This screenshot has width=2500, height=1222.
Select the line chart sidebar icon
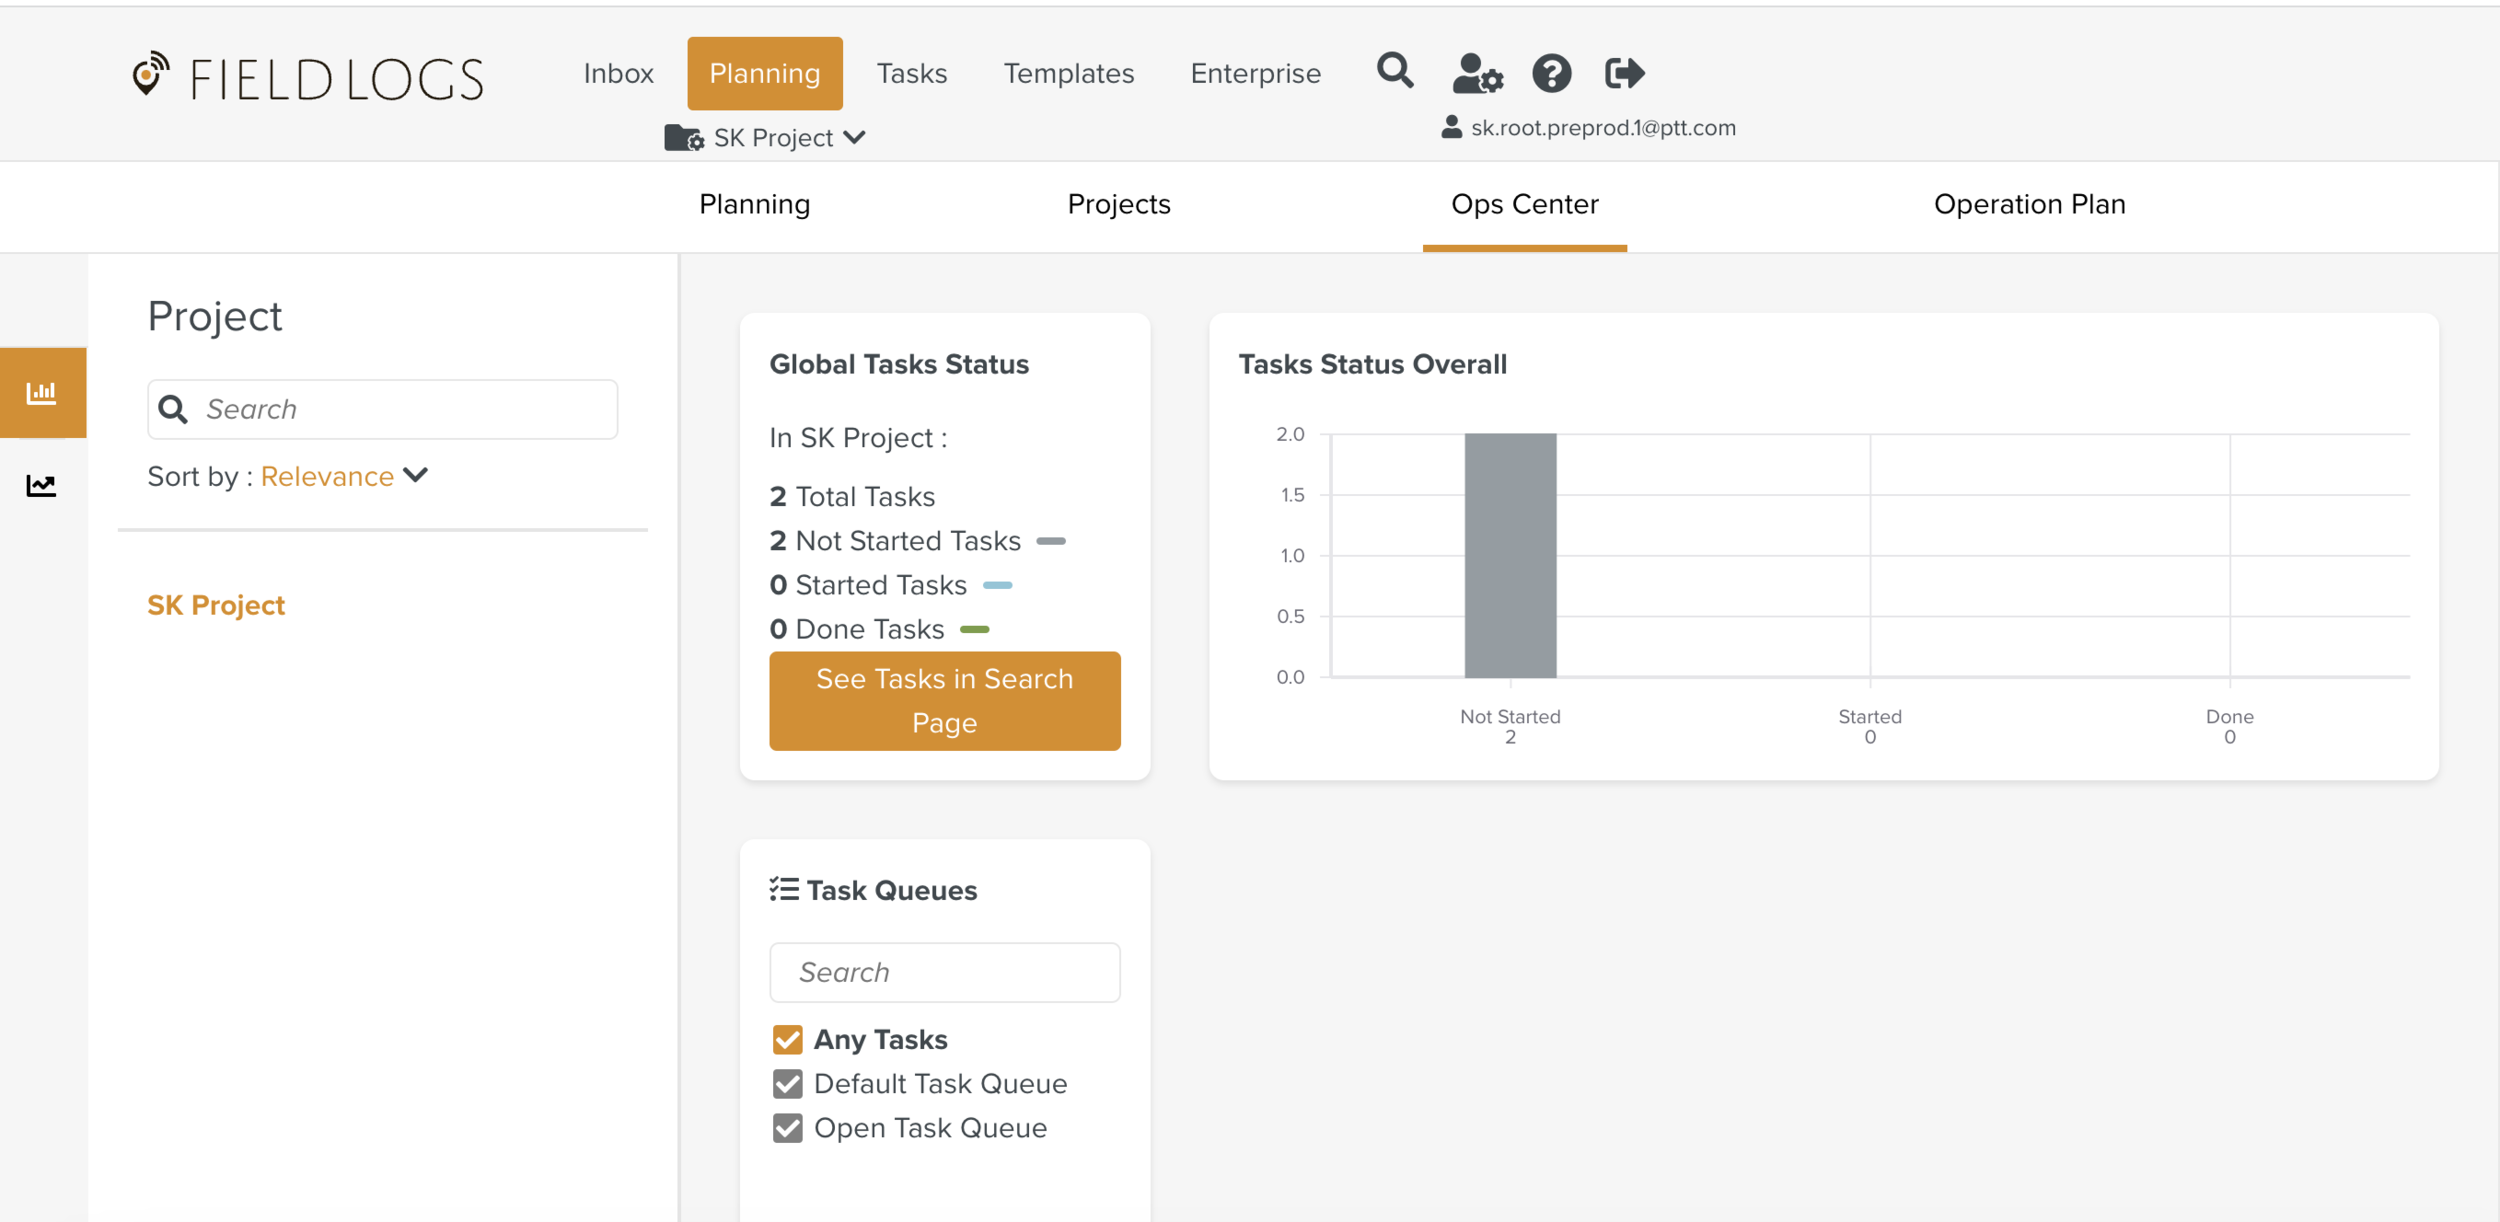(42, 486)
